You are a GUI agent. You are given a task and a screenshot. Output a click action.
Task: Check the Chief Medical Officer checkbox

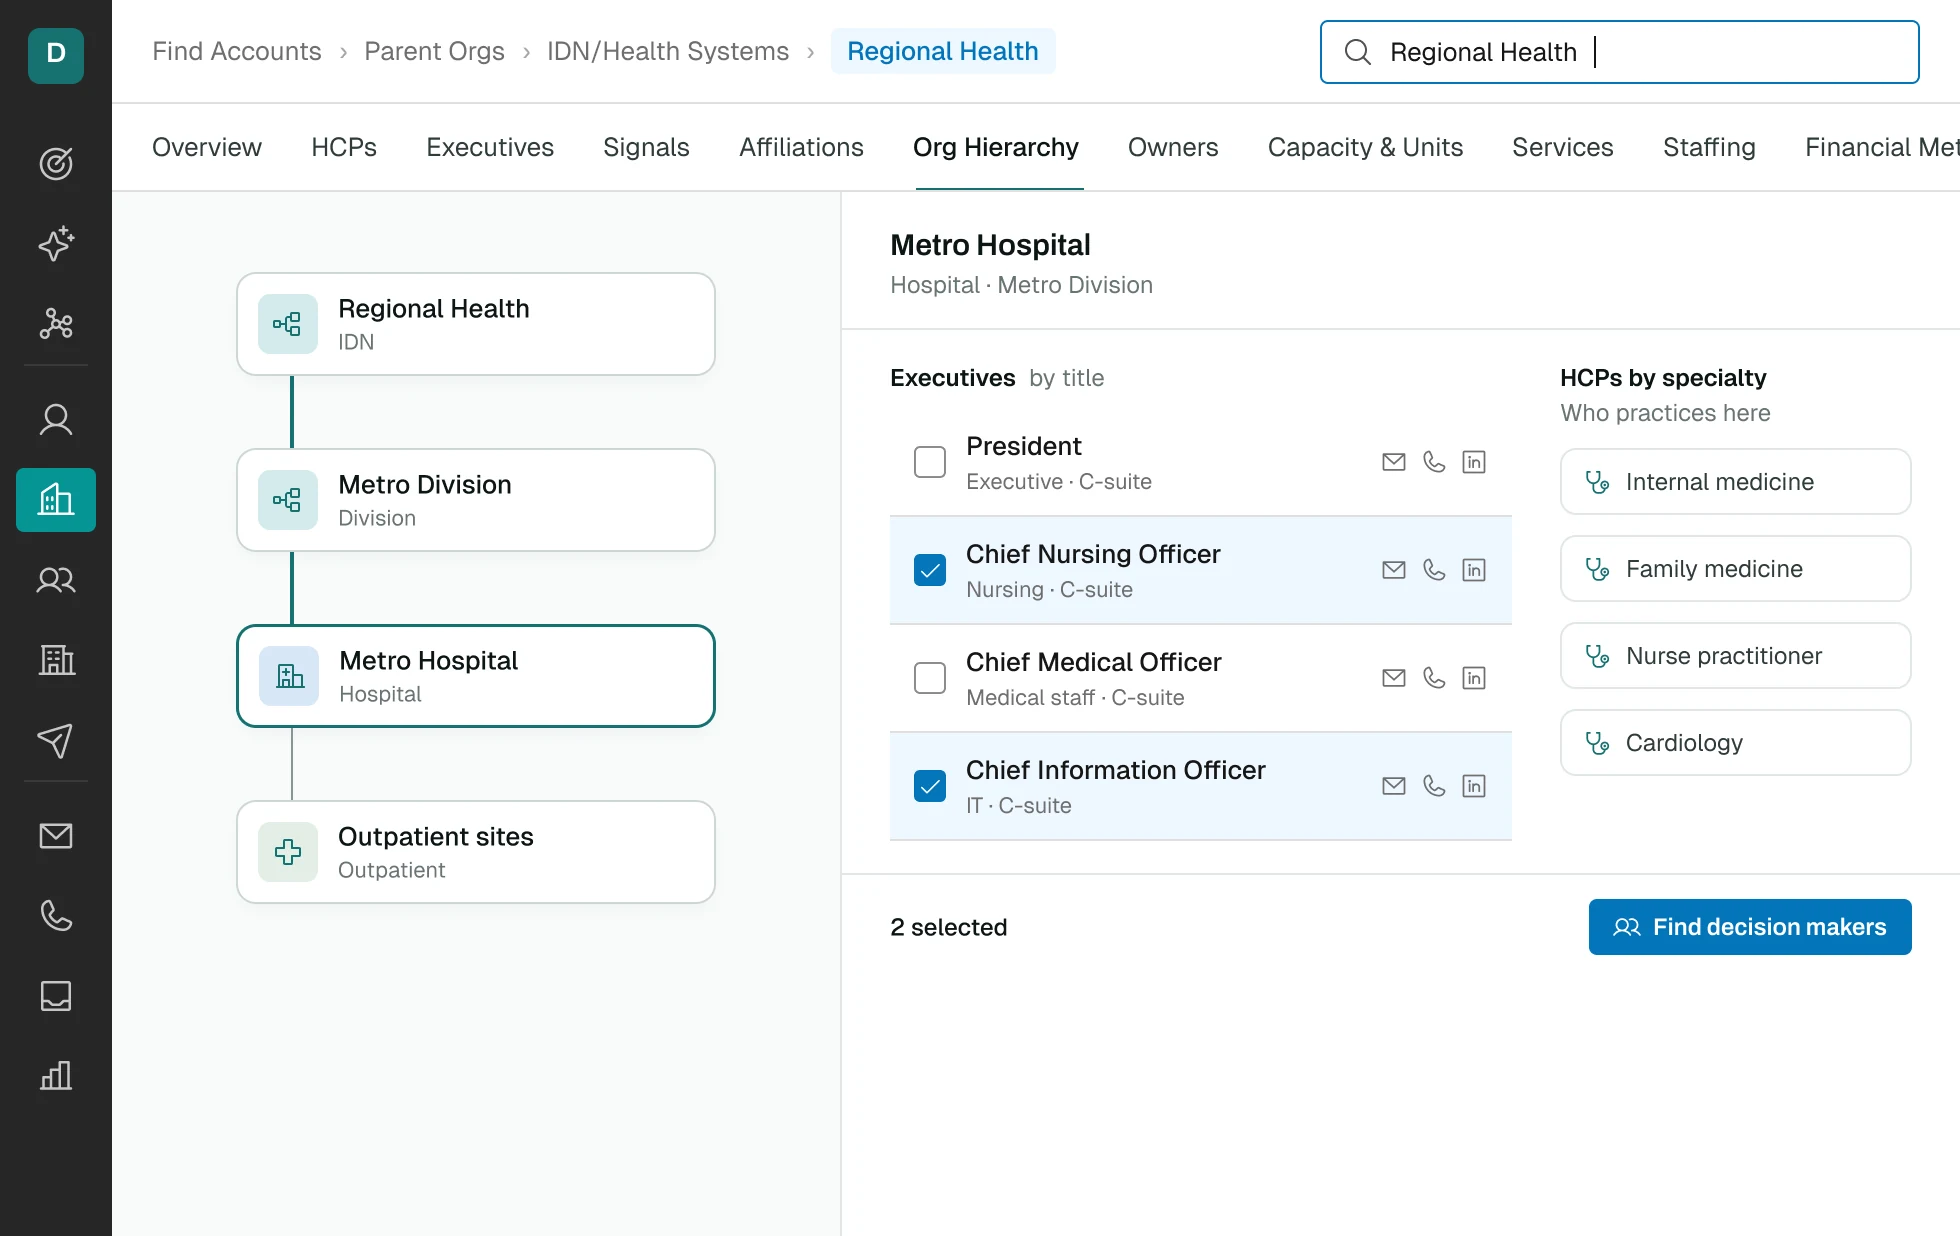[930, 678]
